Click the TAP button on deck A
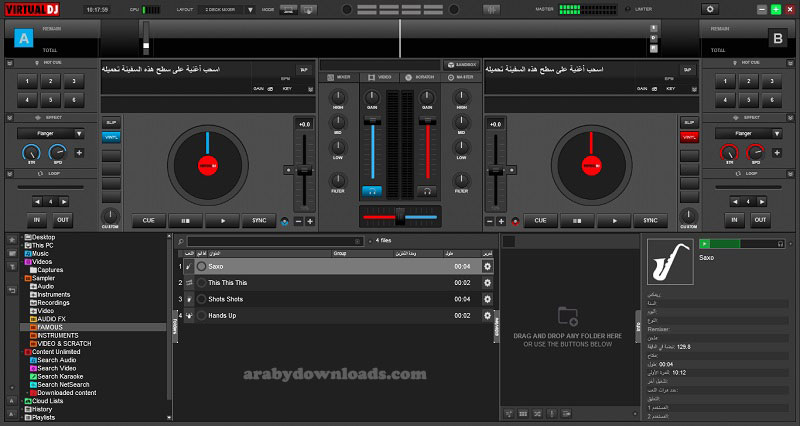800x426 pixels. [x=304, y=69]
